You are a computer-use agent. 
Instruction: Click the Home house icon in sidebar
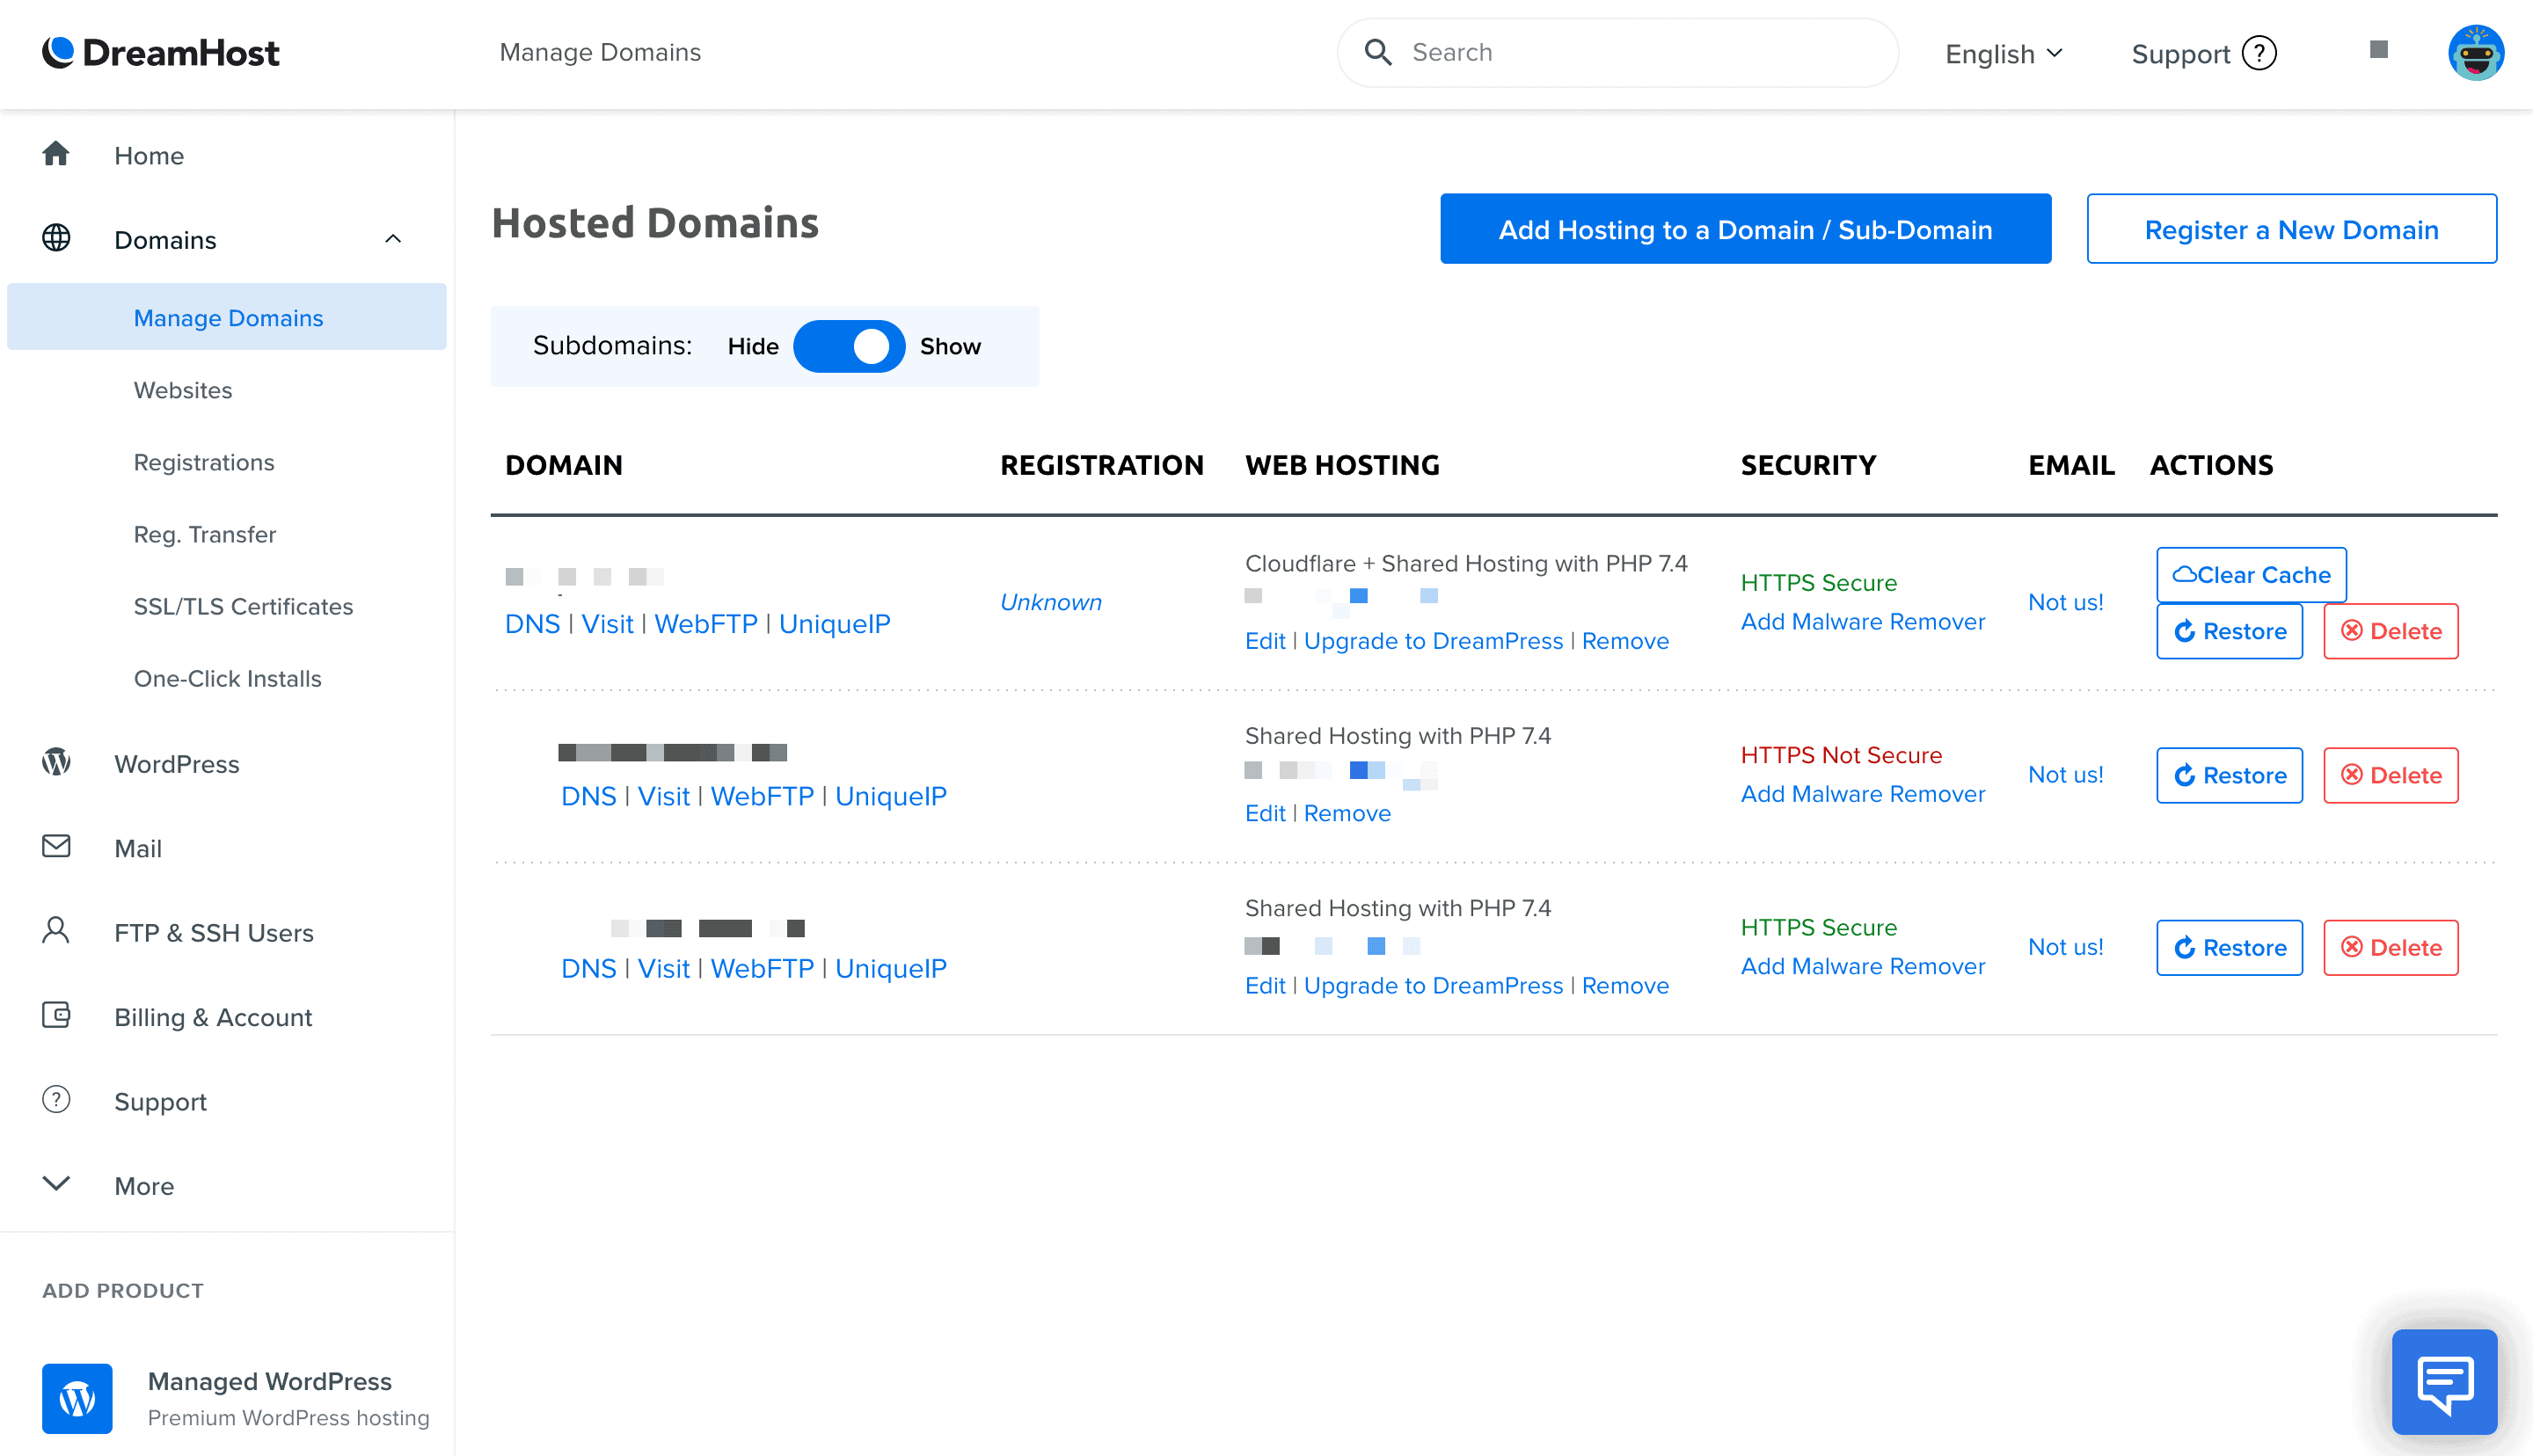[x=56, y=154]
